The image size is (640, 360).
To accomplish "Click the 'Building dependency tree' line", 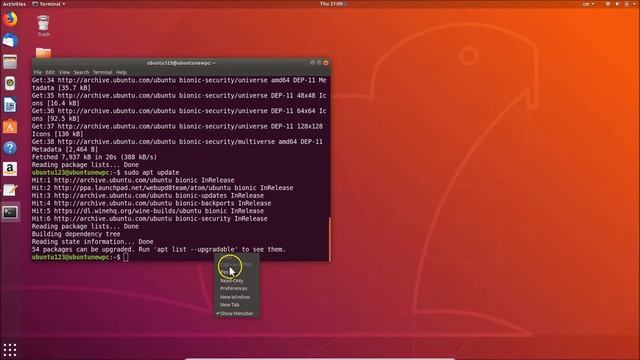I will 76,234.
